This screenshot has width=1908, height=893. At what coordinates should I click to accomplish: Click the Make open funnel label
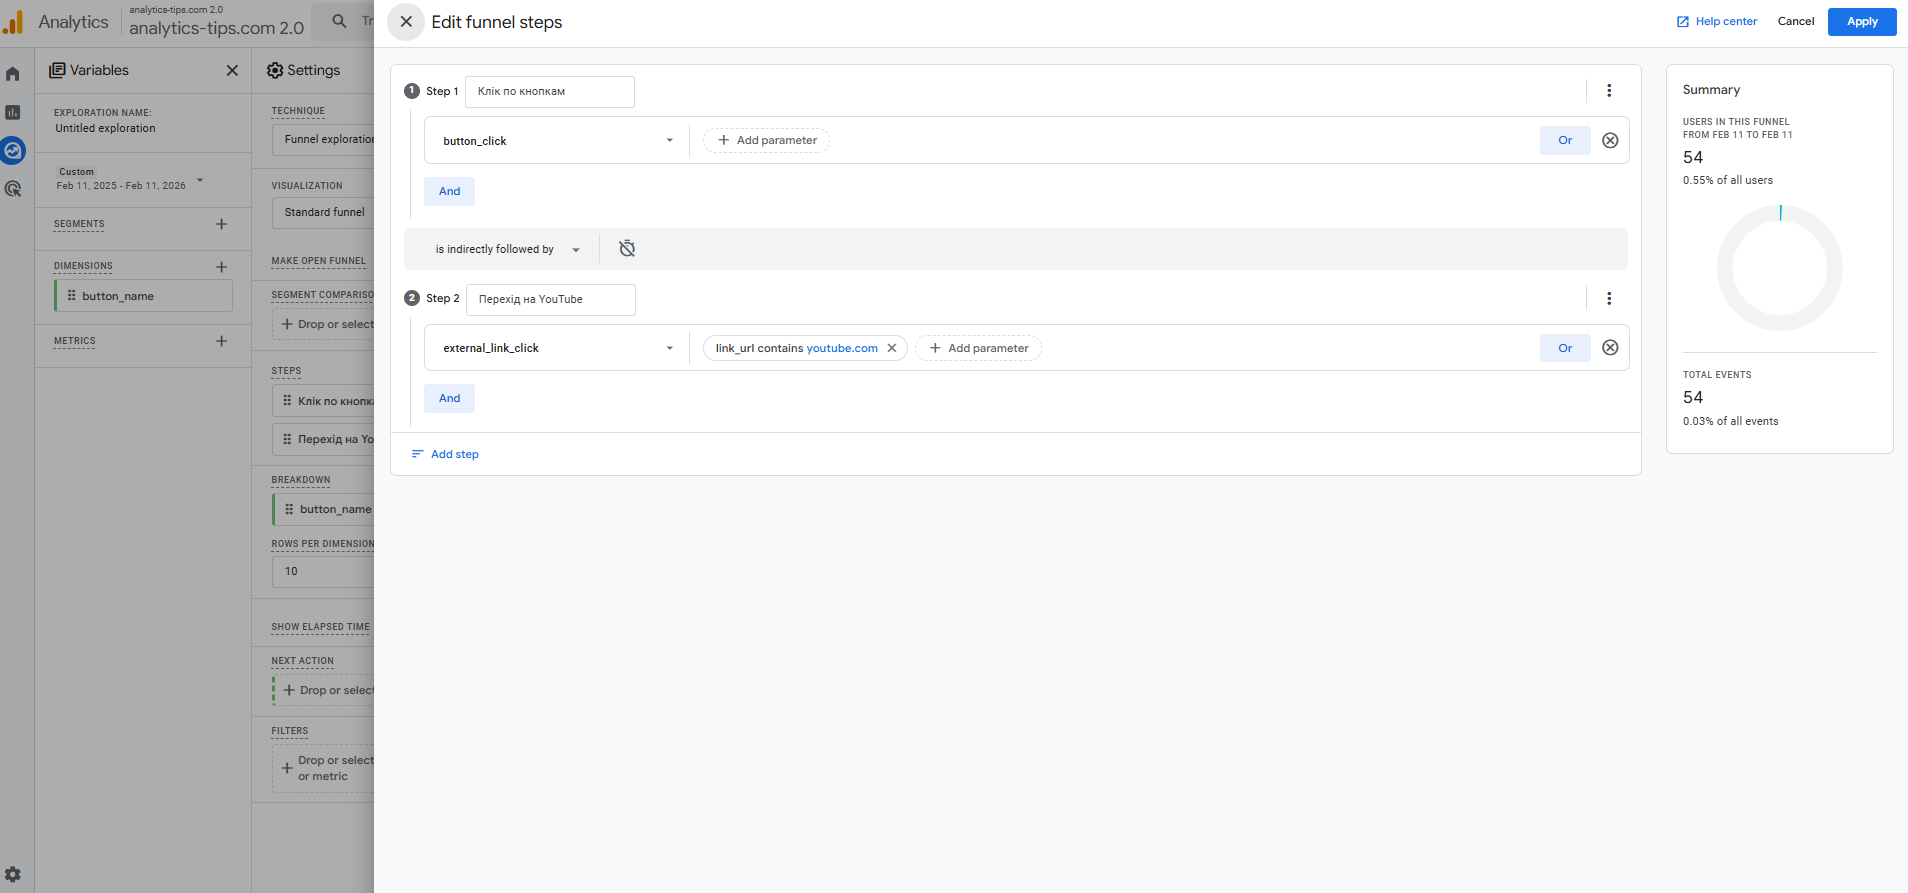tap(319, 261)
